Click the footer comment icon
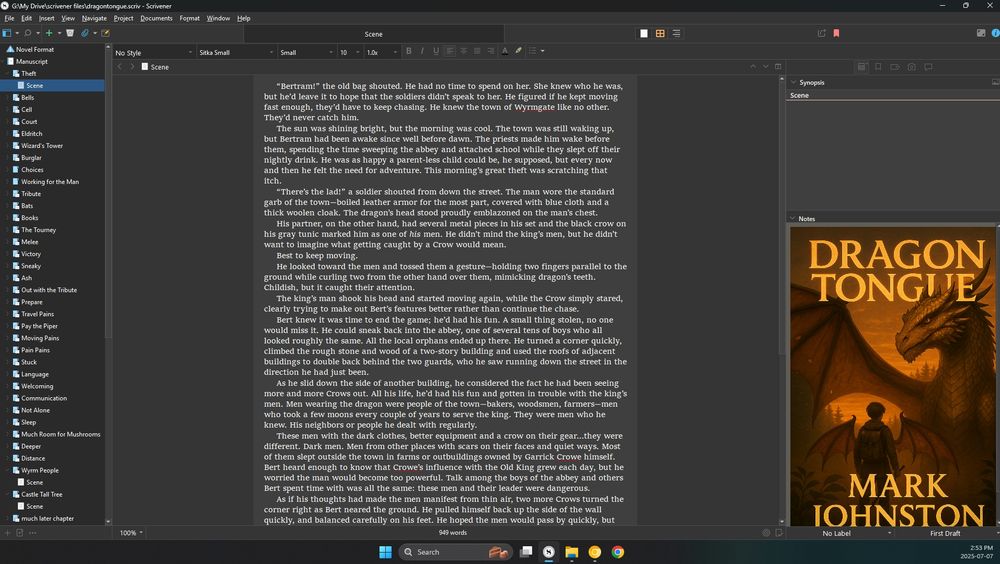This screenshot has width=1000, height=564. [779, 533]
